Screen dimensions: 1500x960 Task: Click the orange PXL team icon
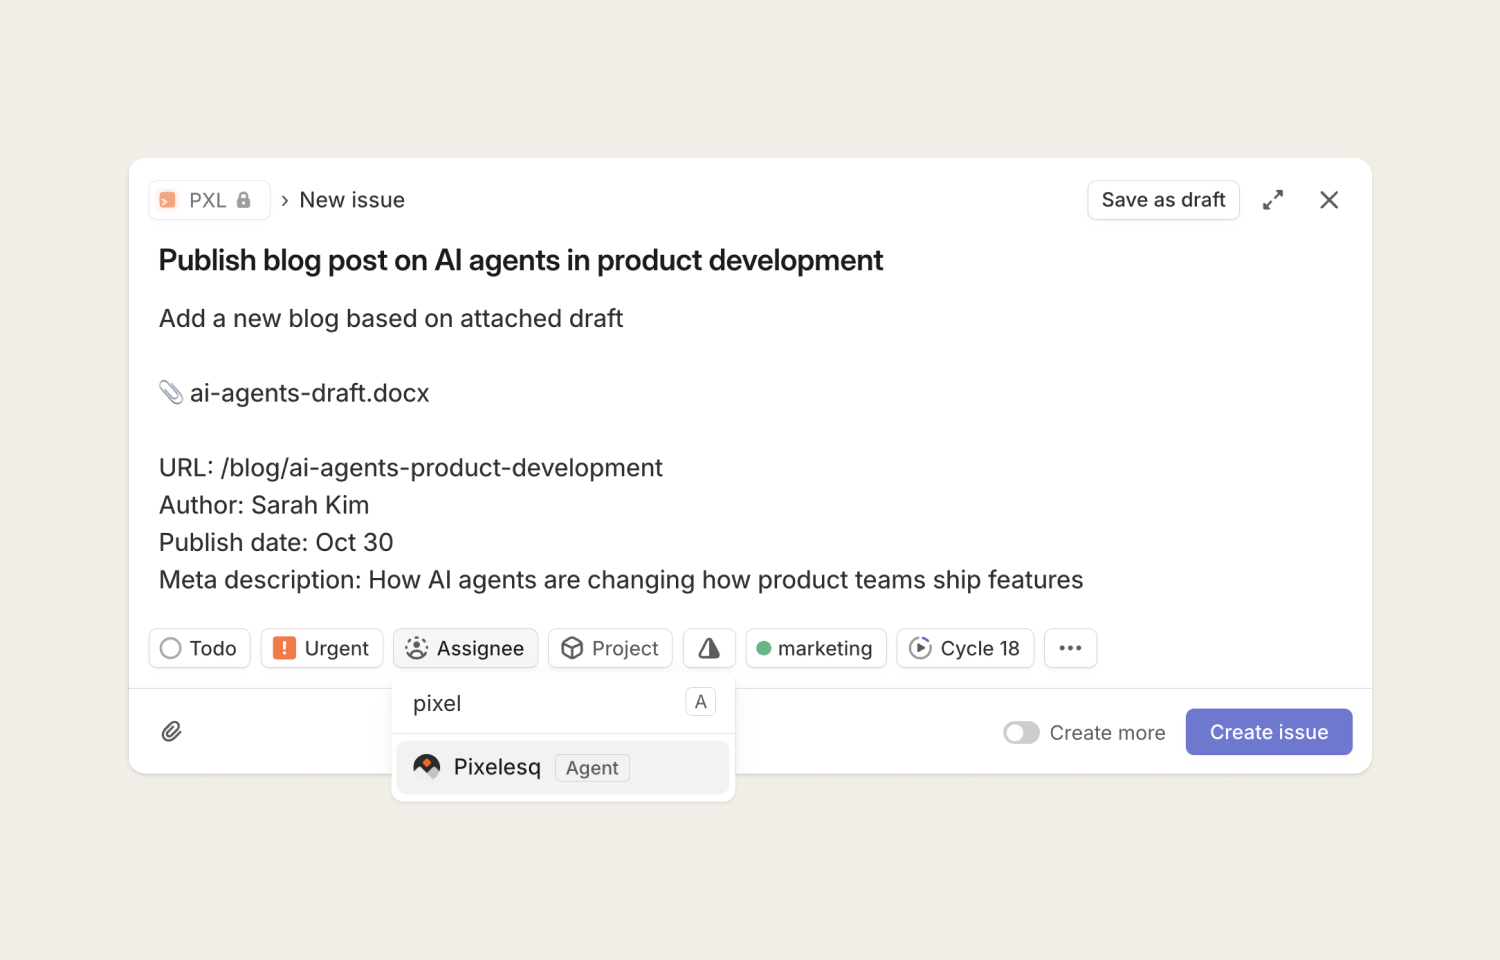pyautogui.click(x=167, y=200)
